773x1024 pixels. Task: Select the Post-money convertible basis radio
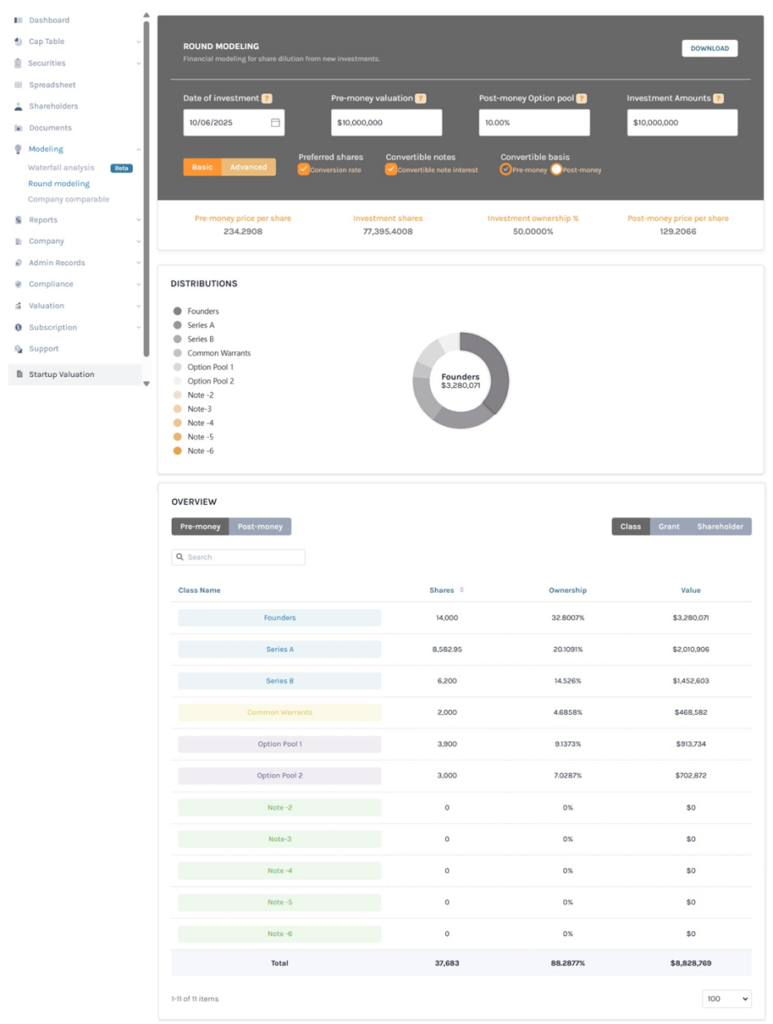tap(556, 170)
